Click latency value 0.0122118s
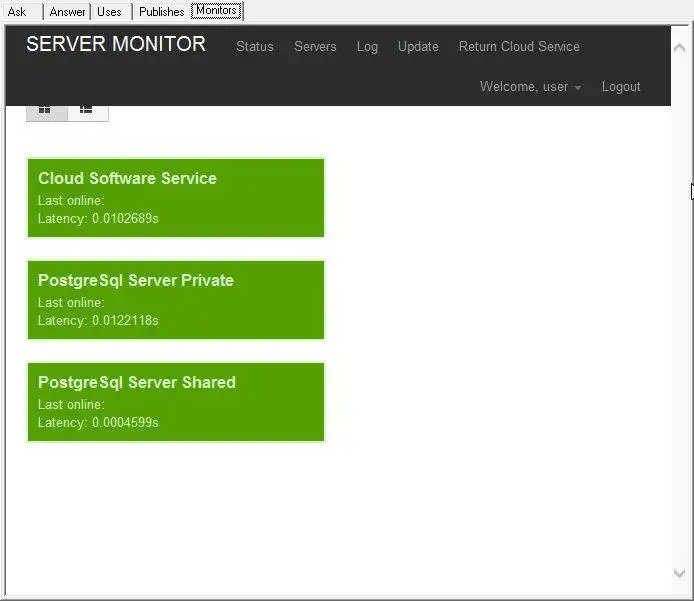Viewport: 694px width, 601px height. [125, 320]
